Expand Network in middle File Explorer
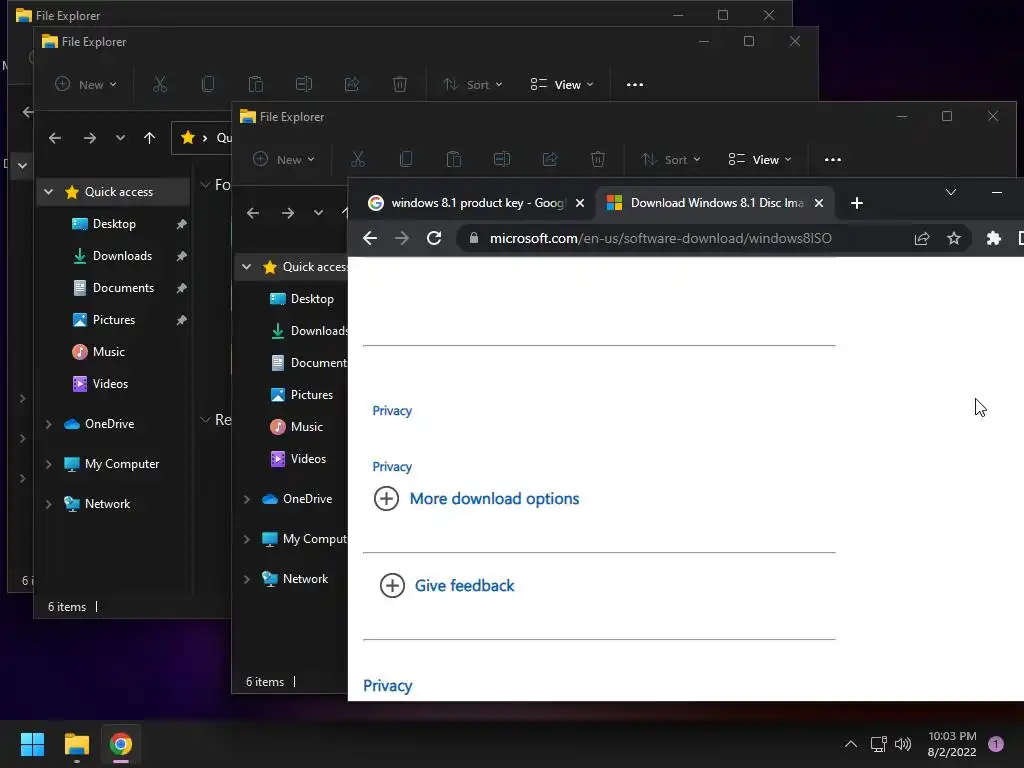Image resolution: width=1024 pixels, height=768 pixels. [48, 504]
